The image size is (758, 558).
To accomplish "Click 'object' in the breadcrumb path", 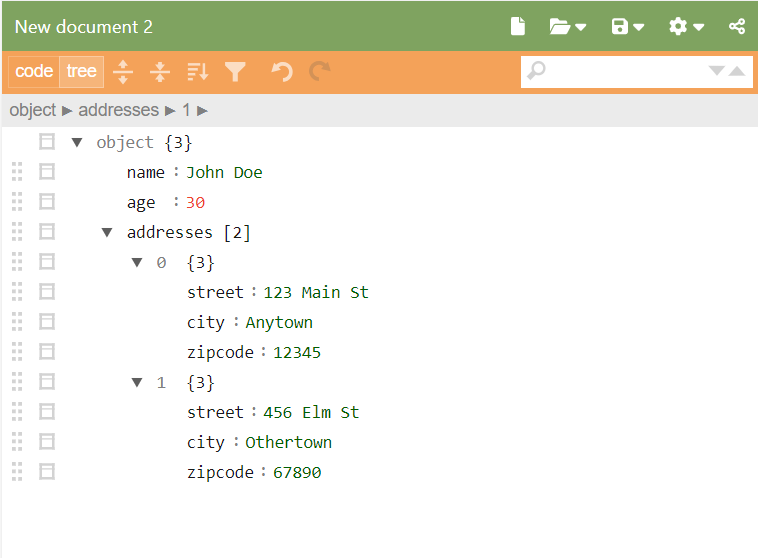I will pyautogui.click(x=33, y=110).
